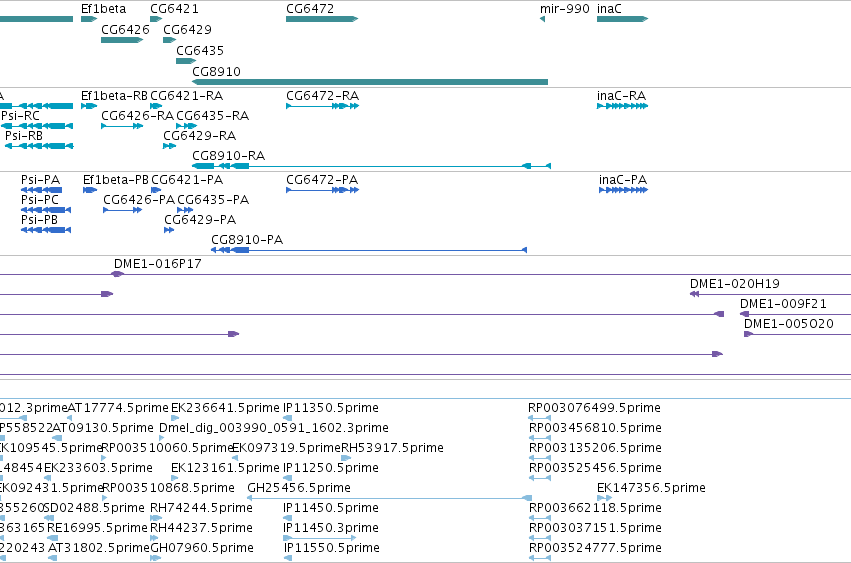Click the CG6435-RA transcript glyph
Image resolution: width=851 pixels, height=563 pixels.
tap(187, 126)
